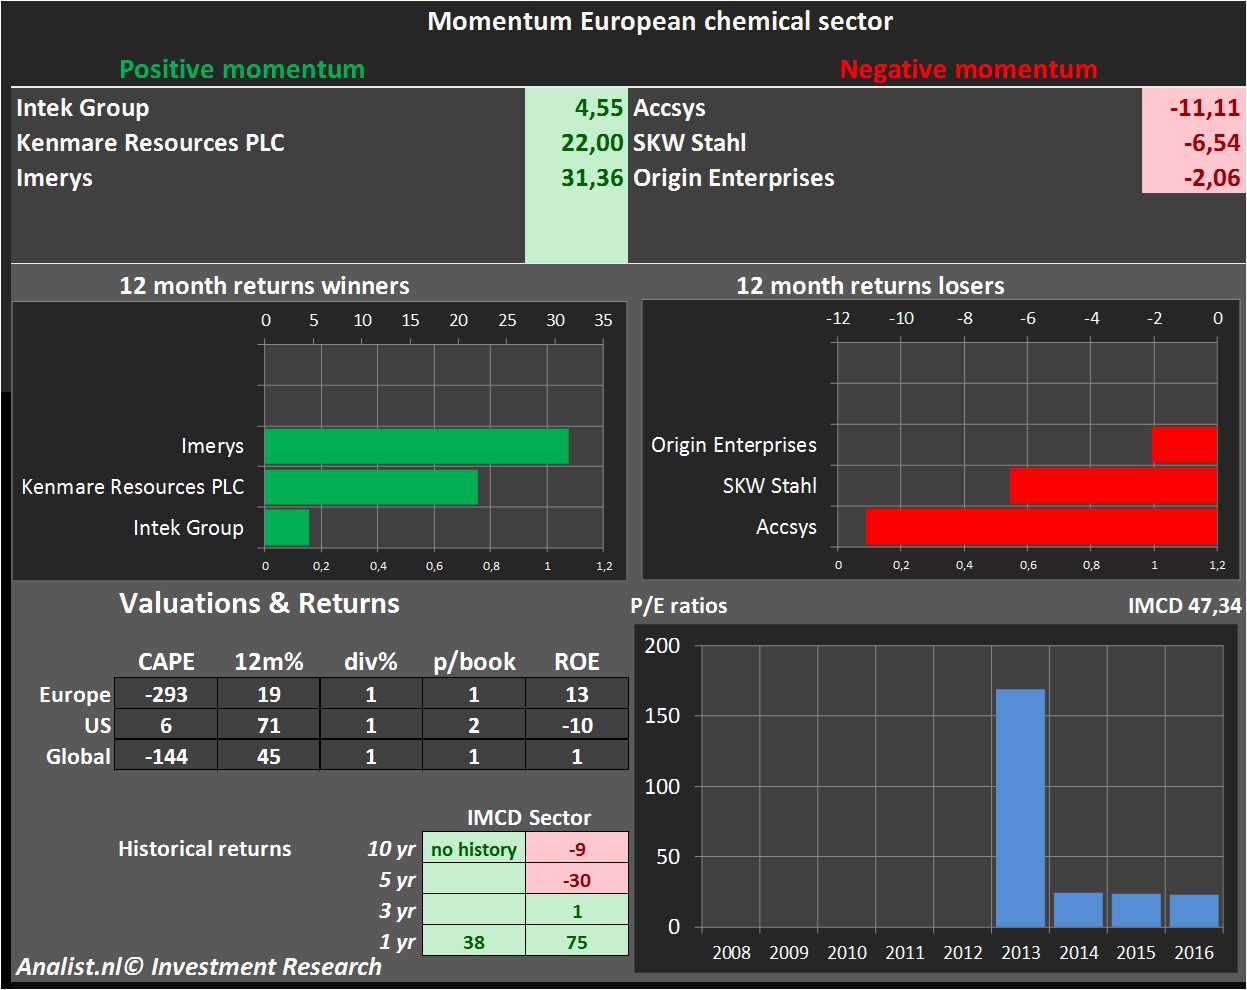Click the Imerys green bar in winners chart

pyautogui.click(x=416, y=446)
